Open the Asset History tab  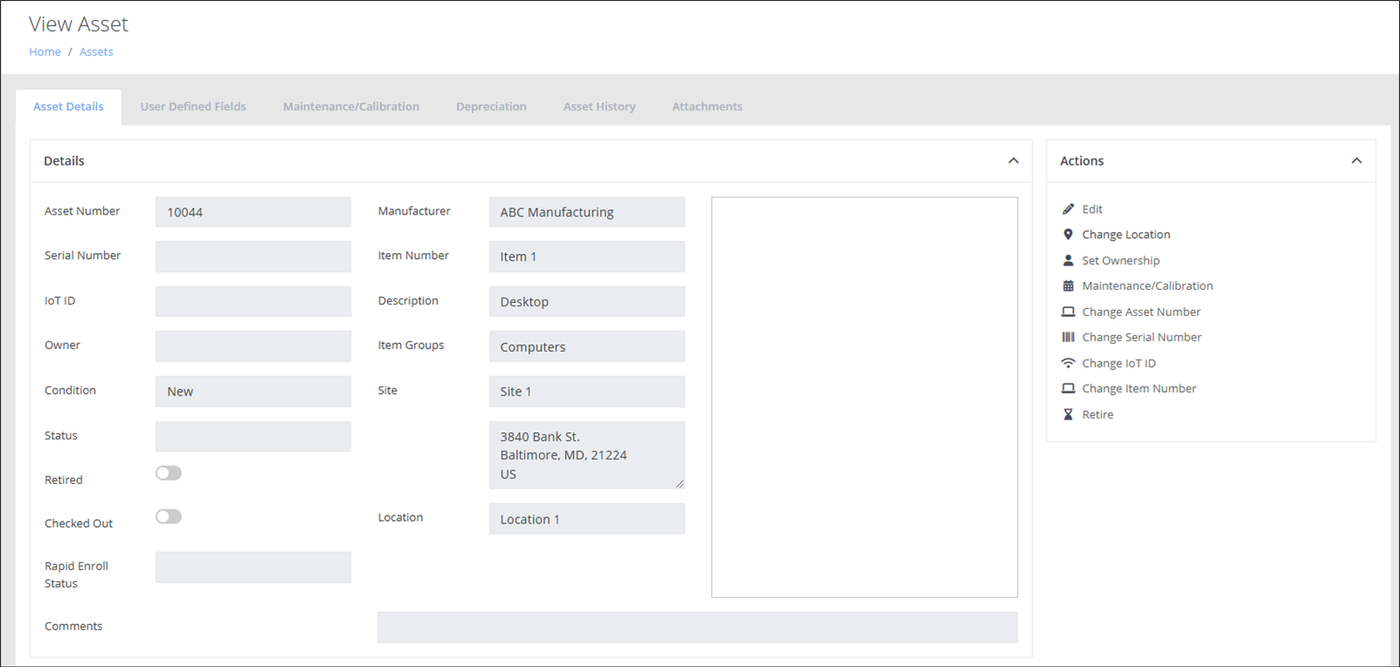[599, 107]
